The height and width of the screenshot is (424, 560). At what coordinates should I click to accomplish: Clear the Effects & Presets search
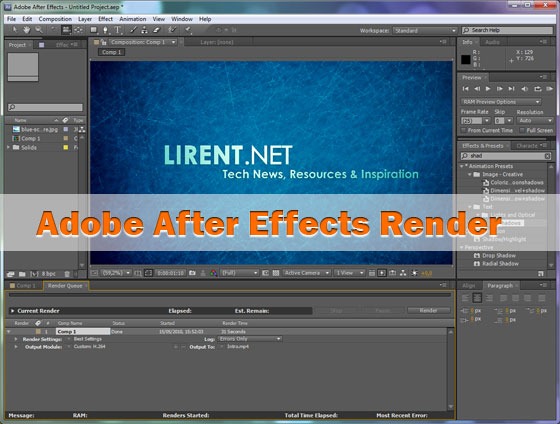coord(548,156)
